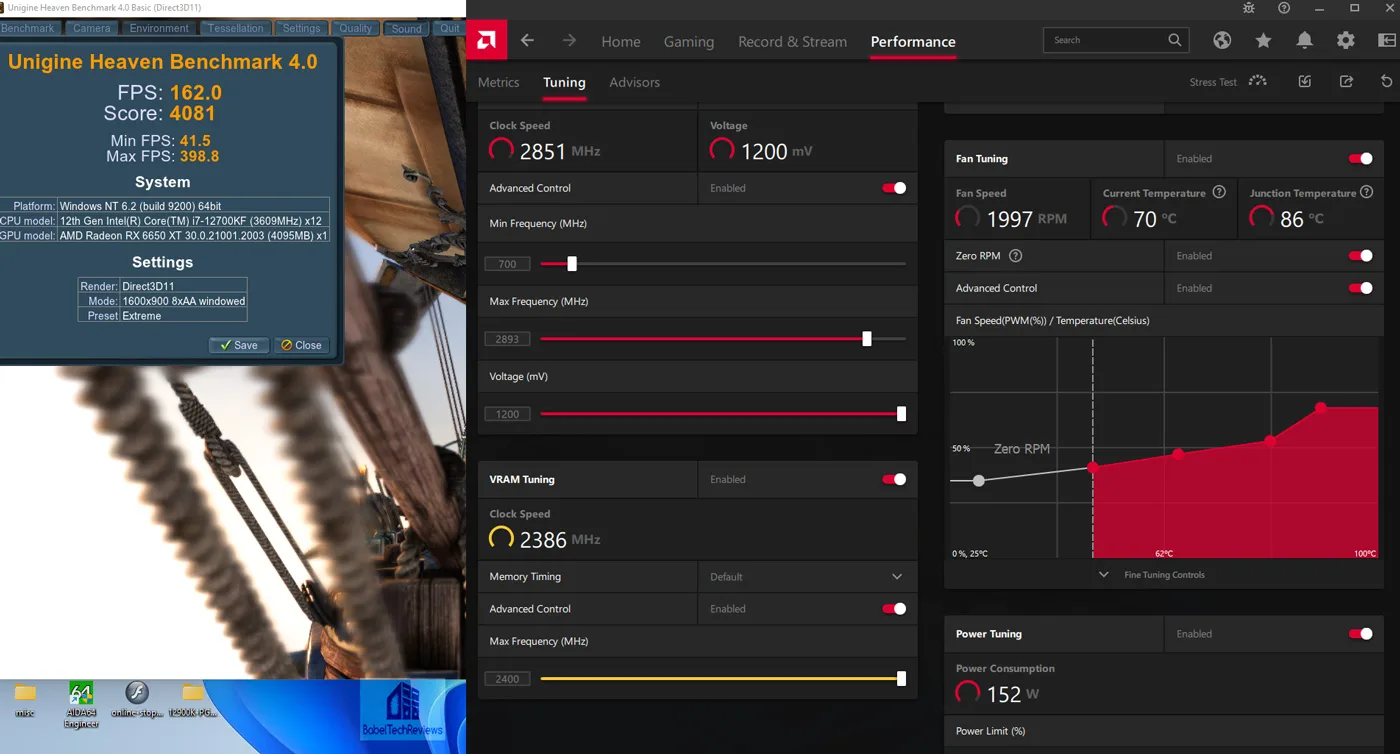Click the Voltage 1200 value box
This screenshot has width=1400, height=754.
507,414
